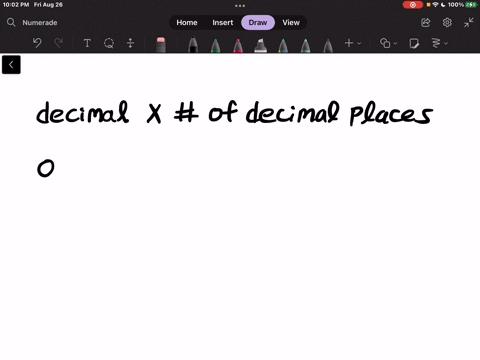
Task: Choose the Lasso select tool
Action: click(x=109, y=43)
